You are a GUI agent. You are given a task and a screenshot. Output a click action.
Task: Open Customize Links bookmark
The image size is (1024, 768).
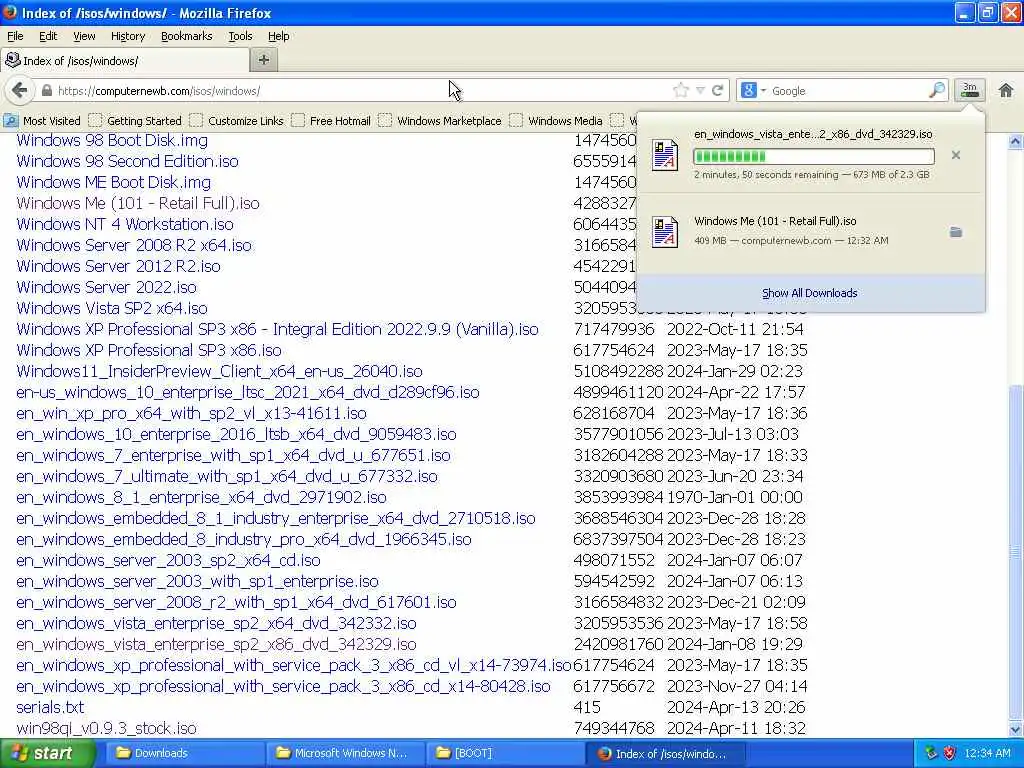pyautogui.click(x=236, y=121)
